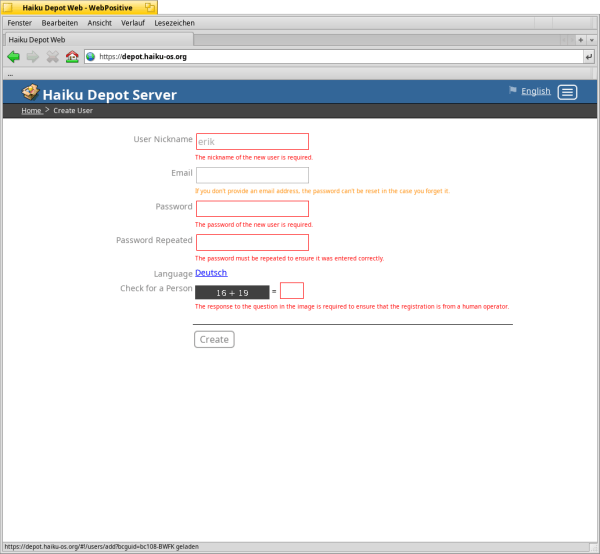Viewport: 600px width, 554px height.
Task: Click the go arrow in URL bar
Action: 589,57
